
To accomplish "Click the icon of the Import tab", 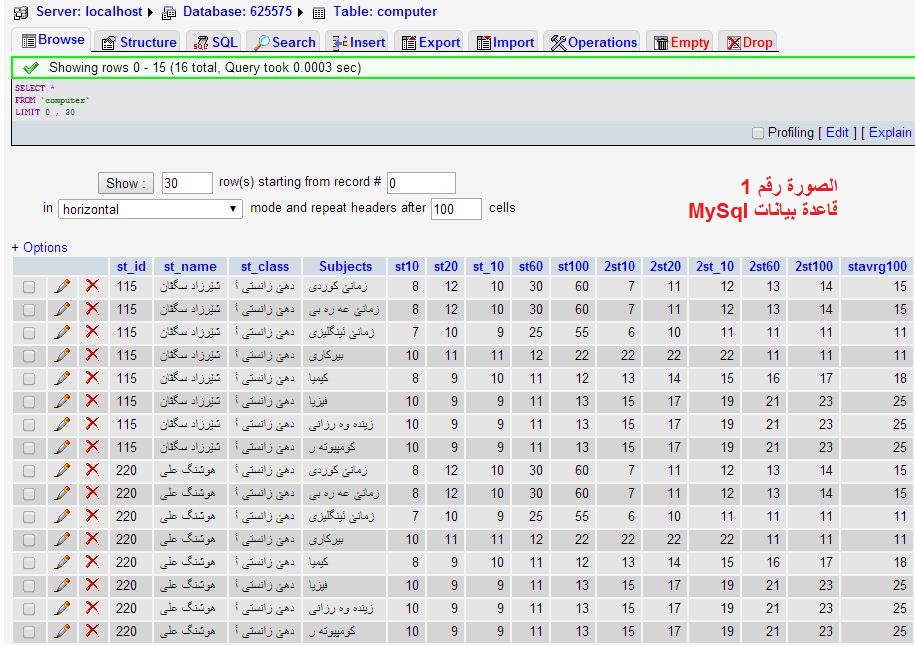I will [484, 43].
